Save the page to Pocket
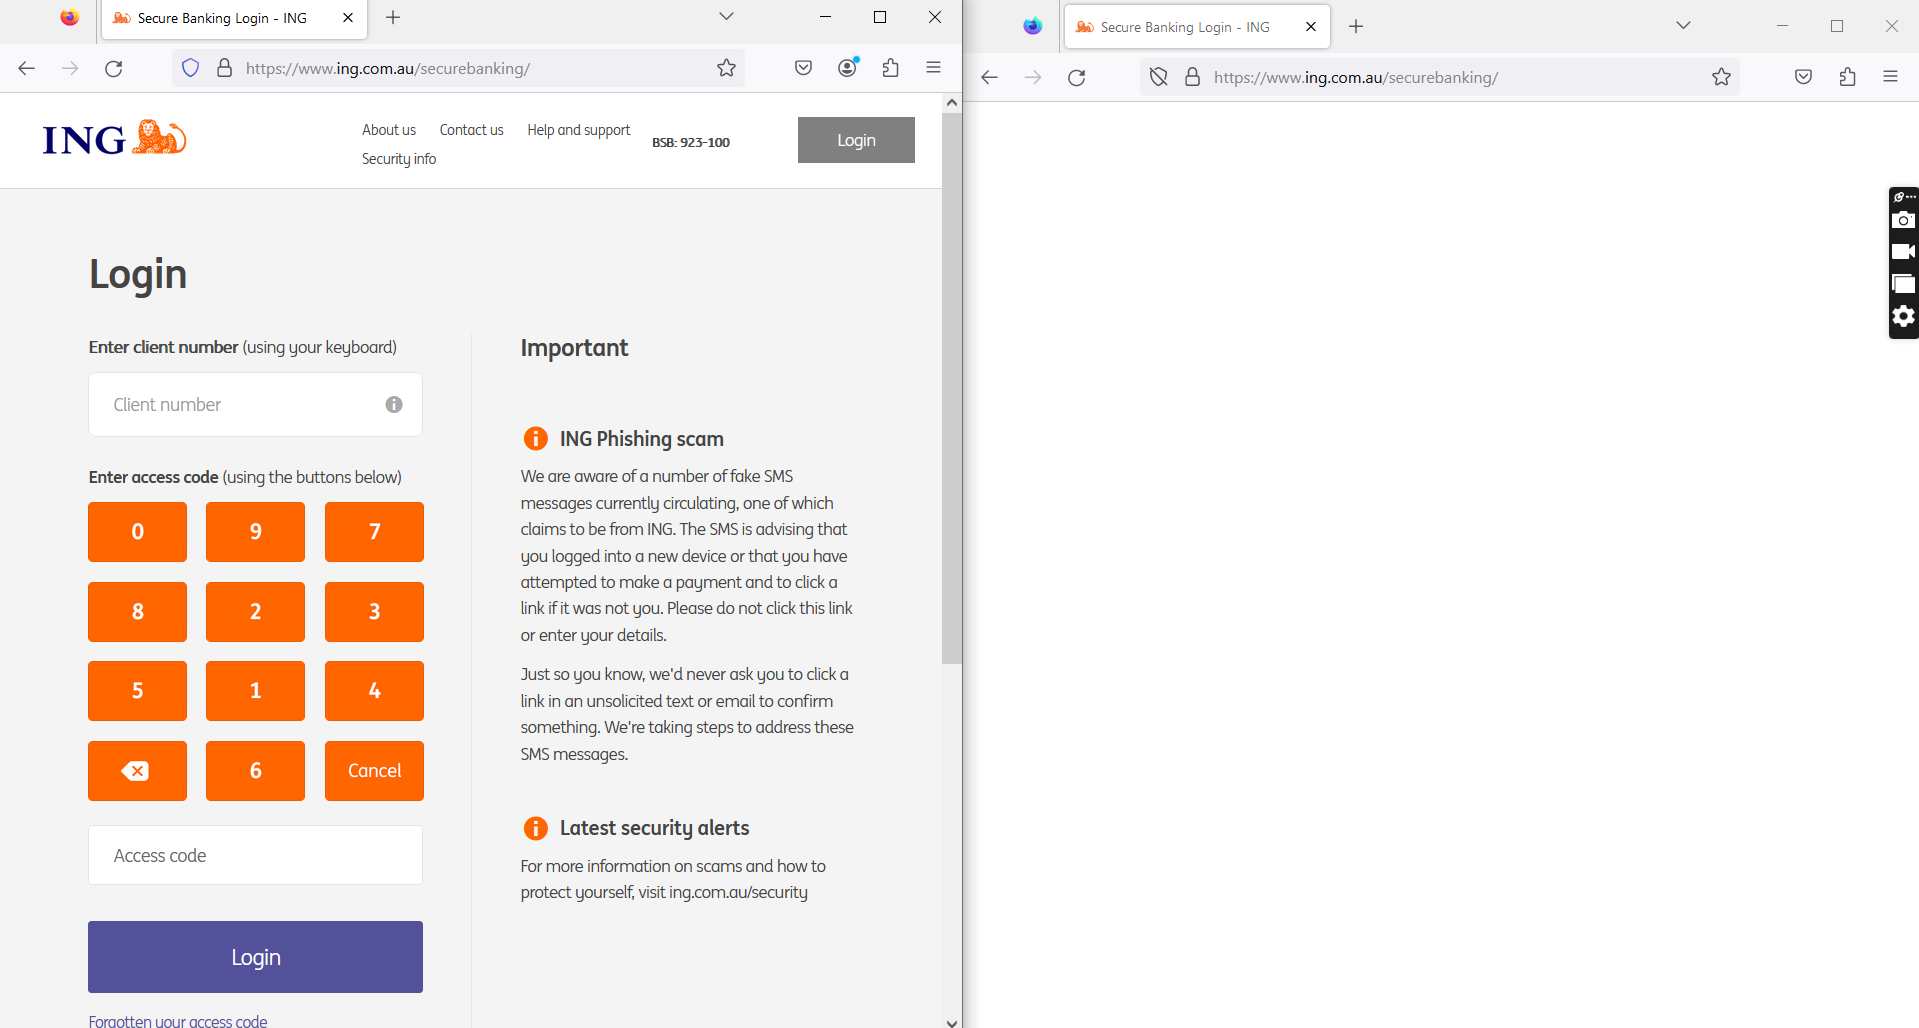 click(802, 68)
